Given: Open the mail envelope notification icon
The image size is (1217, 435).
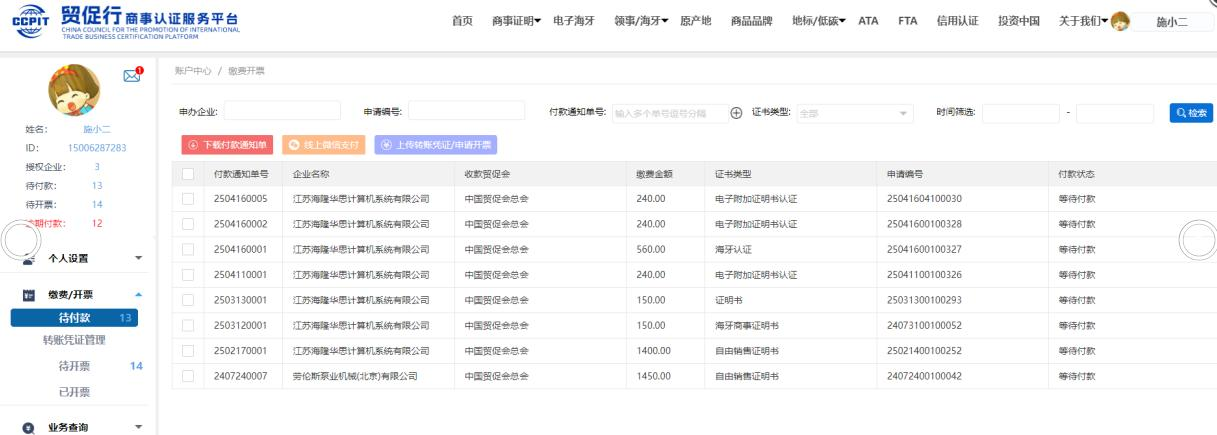Looking at the screenshot, I should tap(131, 74).
